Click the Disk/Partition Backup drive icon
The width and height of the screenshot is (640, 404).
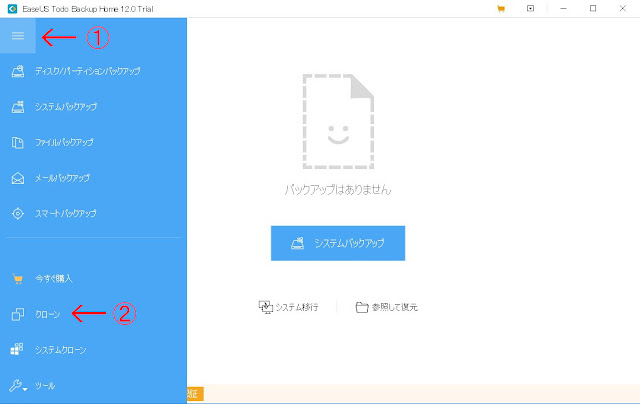point(18,71)
